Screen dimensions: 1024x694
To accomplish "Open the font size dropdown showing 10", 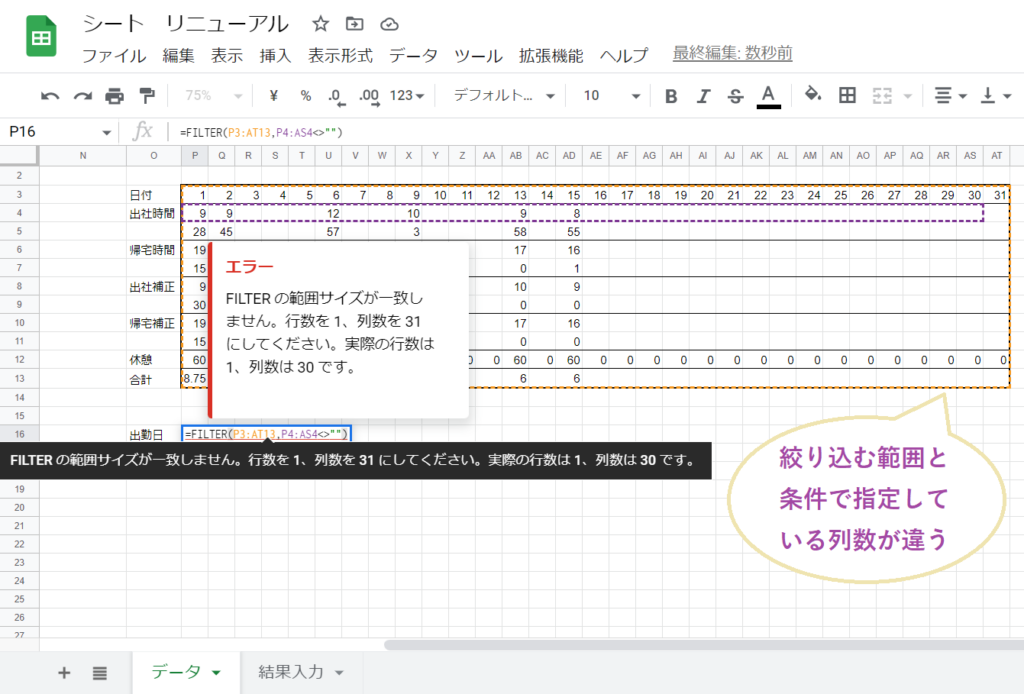I will (x=605, y=96).
